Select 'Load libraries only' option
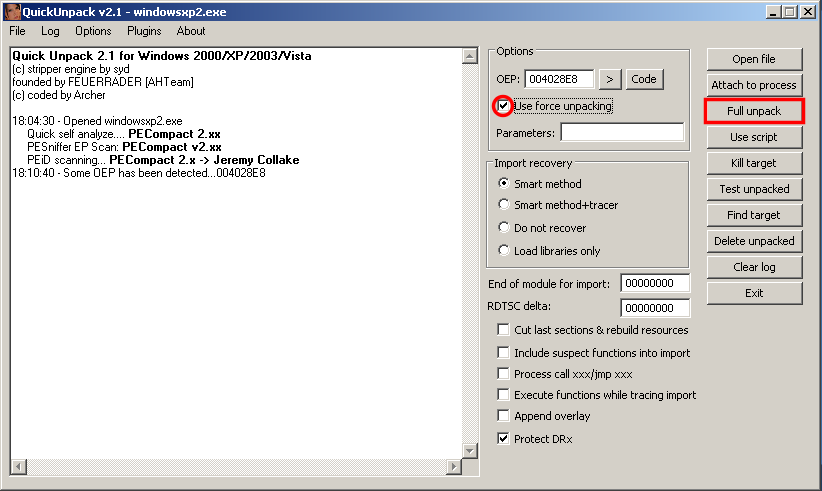Viewport: 822px width, 491px height. (x=504, y=250)
